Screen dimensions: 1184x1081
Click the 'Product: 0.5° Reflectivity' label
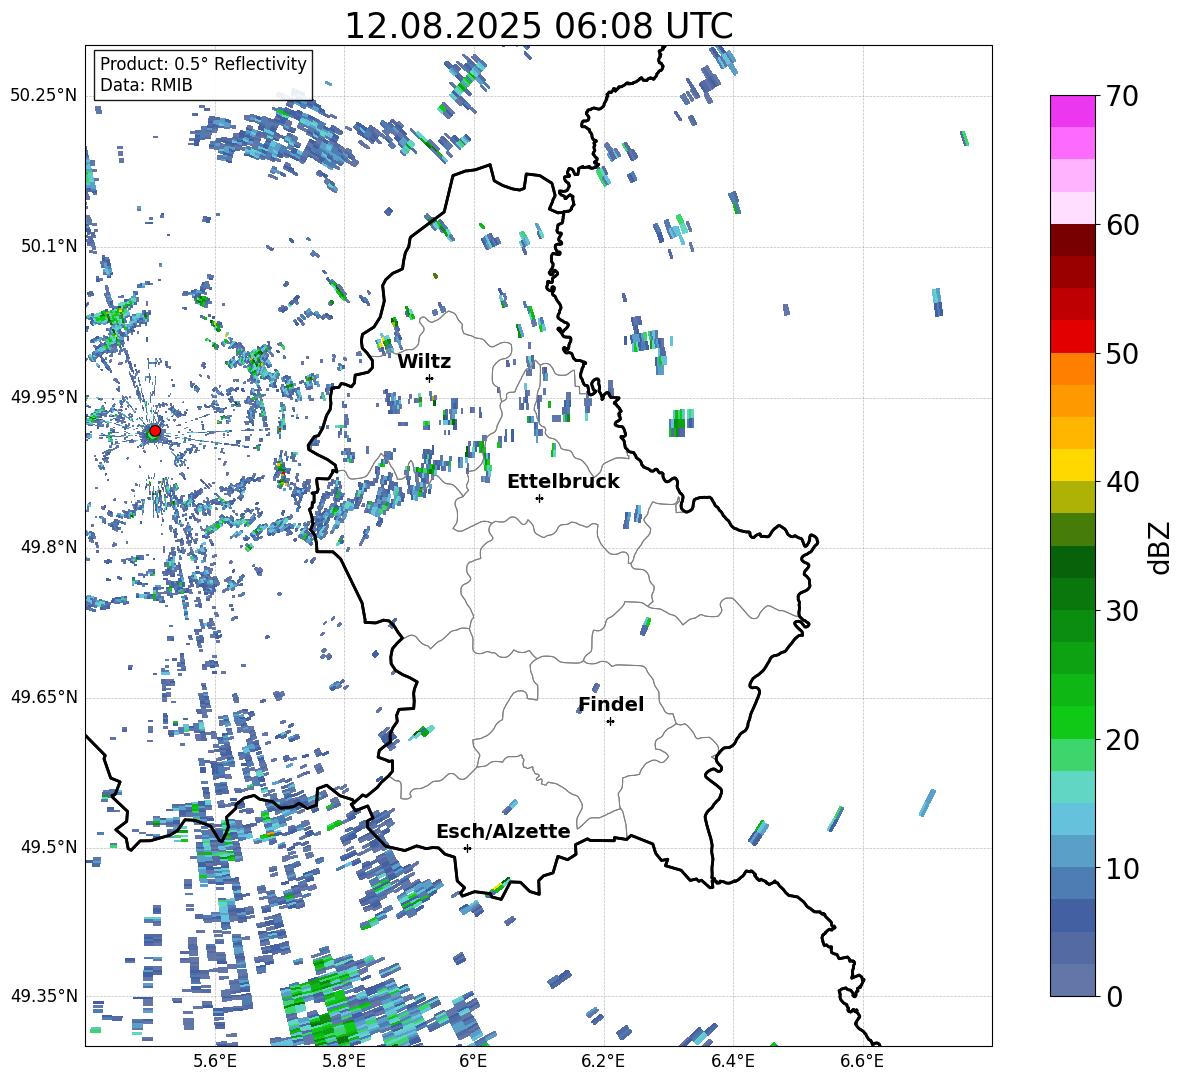click(203, 63)
